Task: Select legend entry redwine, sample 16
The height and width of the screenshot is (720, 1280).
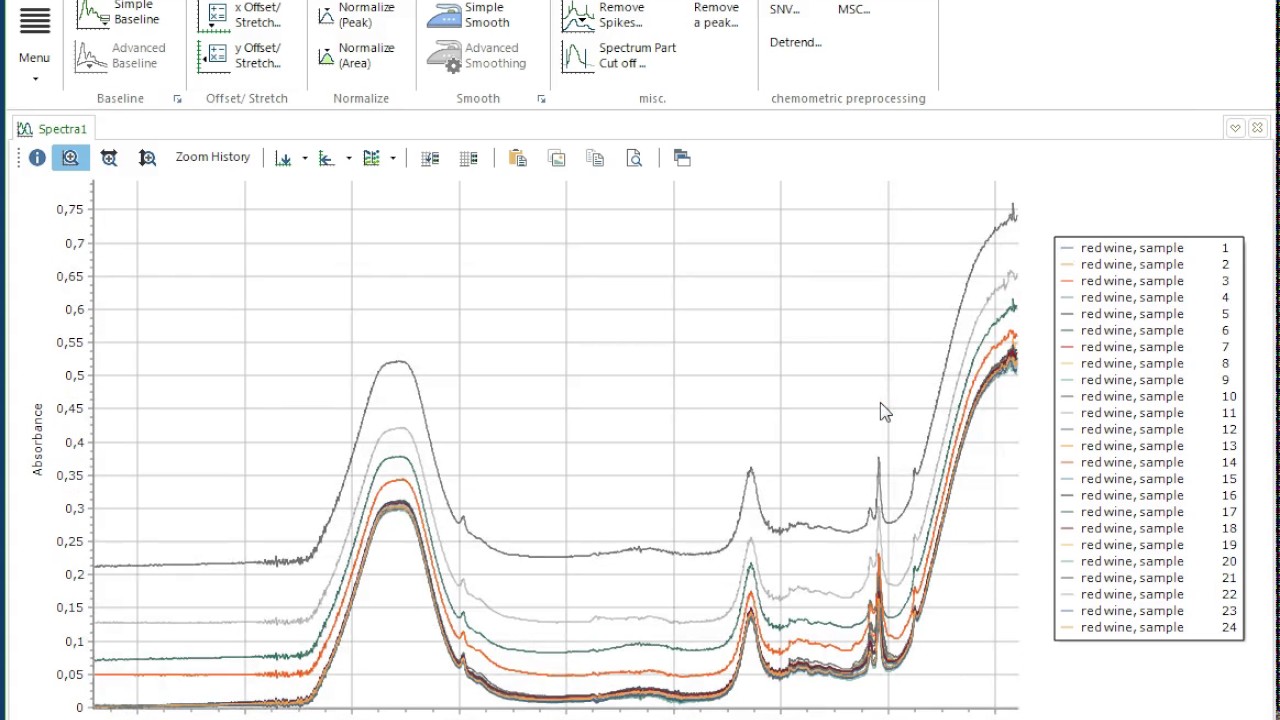Action: [1150, 495]
